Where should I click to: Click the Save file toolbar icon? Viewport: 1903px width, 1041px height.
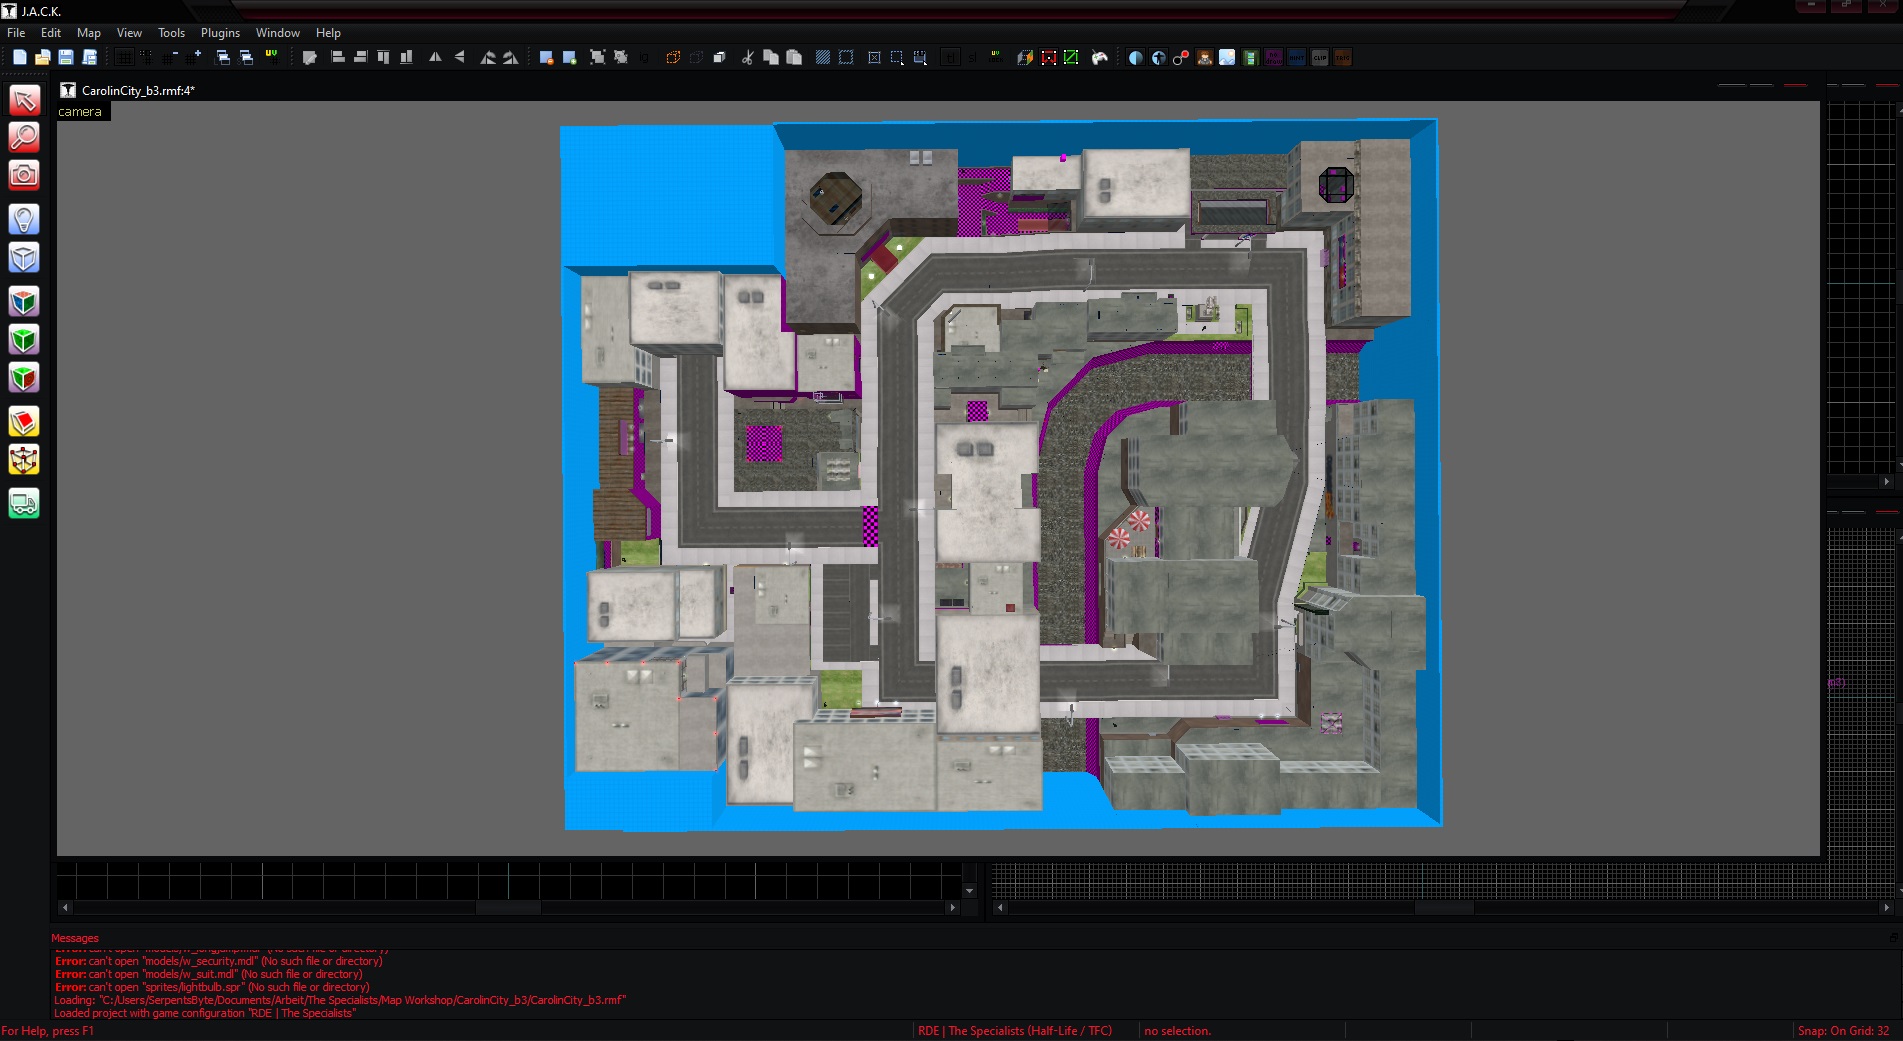coord(66,58)
